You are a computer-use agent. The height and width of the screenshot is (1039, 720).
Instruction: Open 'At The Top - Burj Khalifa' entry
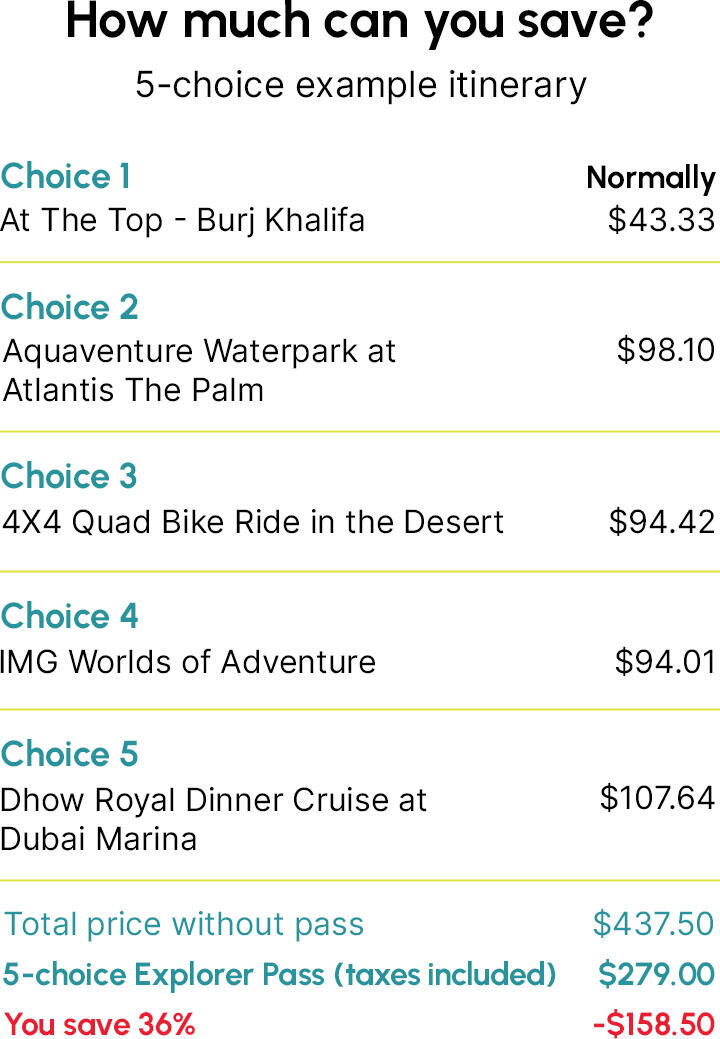182,221
